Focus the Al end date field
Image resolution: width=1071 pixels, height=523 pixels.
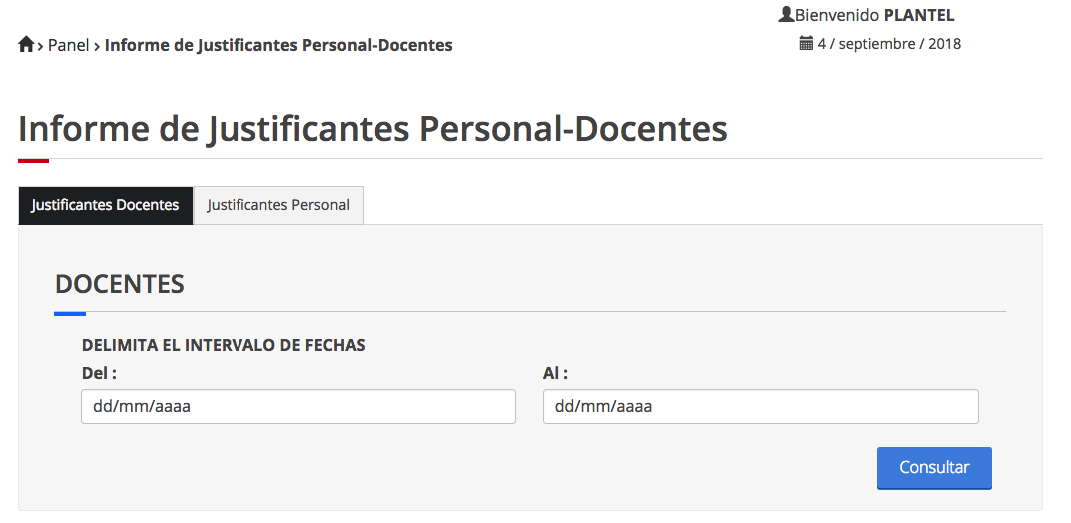pos(760,407)
